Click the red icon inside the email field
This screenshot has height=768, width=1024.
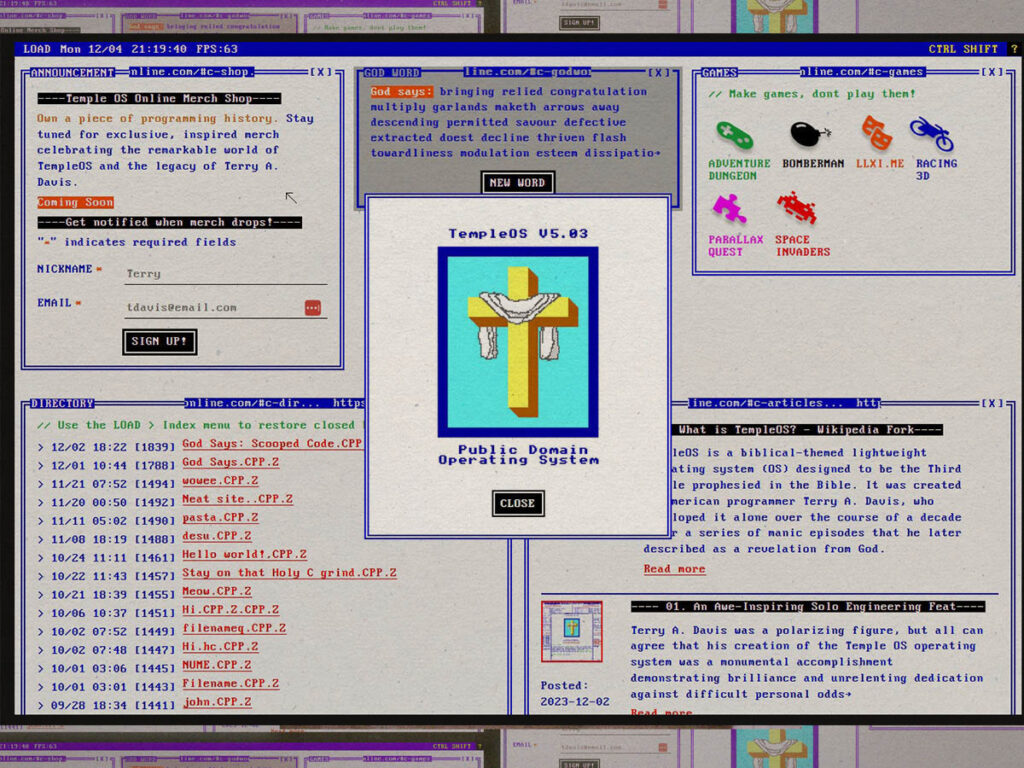(x=313, y=308)
